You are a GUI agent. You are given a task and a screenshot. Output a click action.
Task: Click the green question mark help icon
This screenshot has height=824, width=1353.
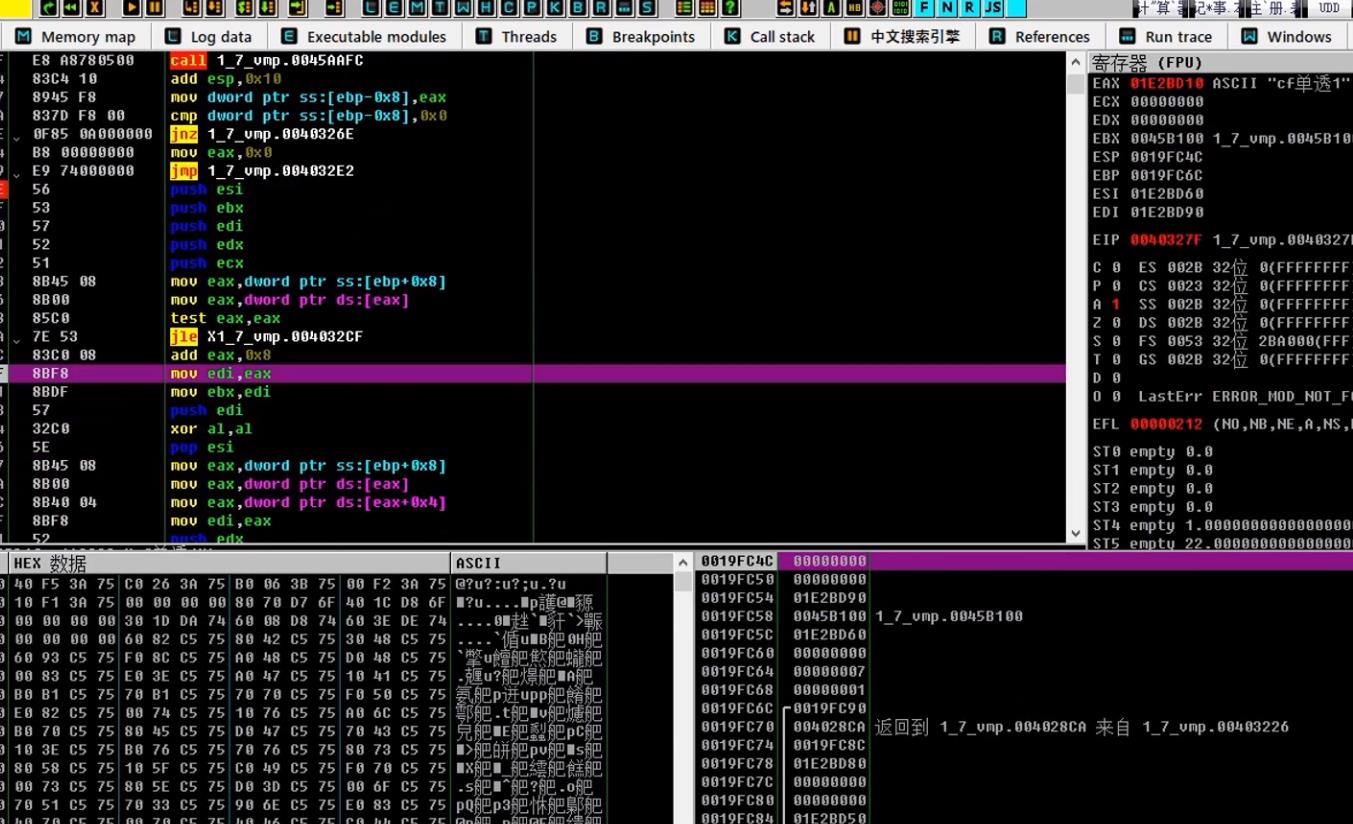tap(731, 8)
